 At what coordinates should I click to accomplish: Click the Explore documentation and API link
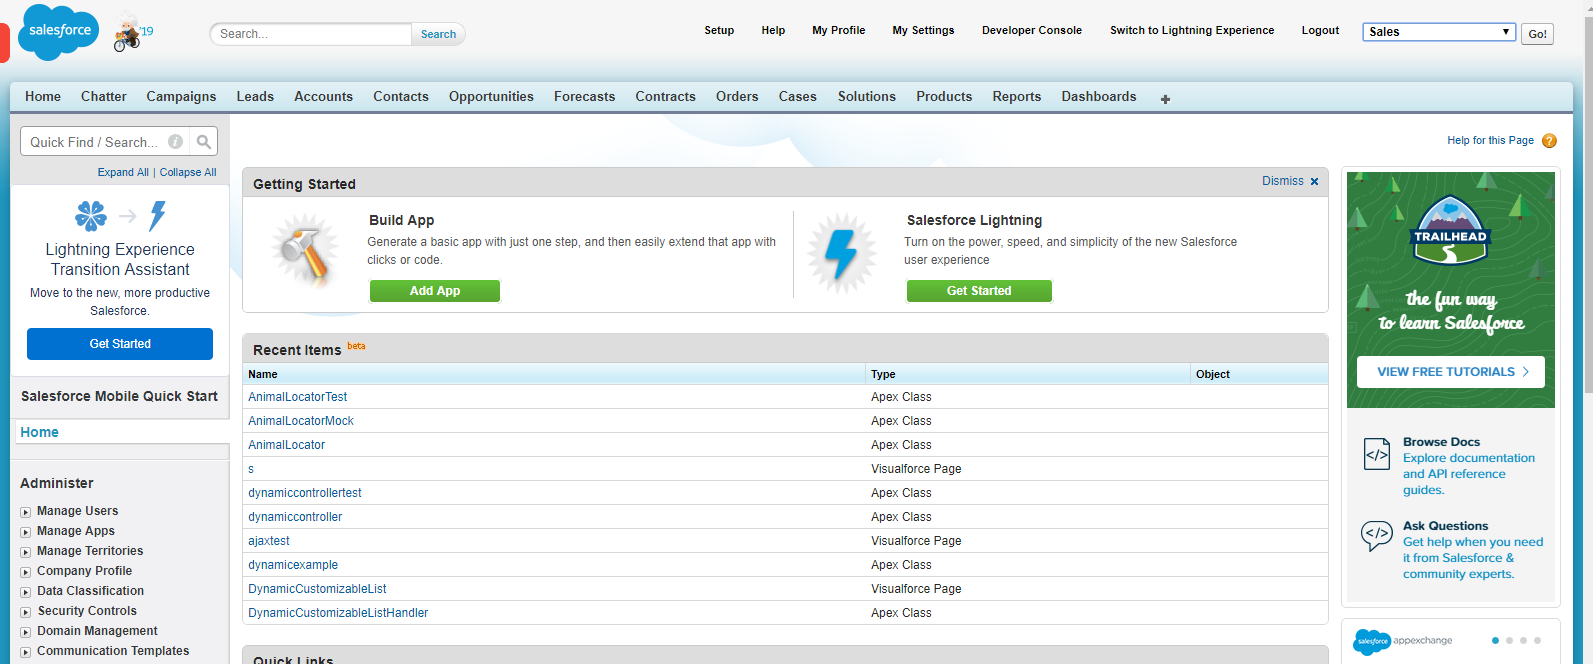pos(1468,474)
